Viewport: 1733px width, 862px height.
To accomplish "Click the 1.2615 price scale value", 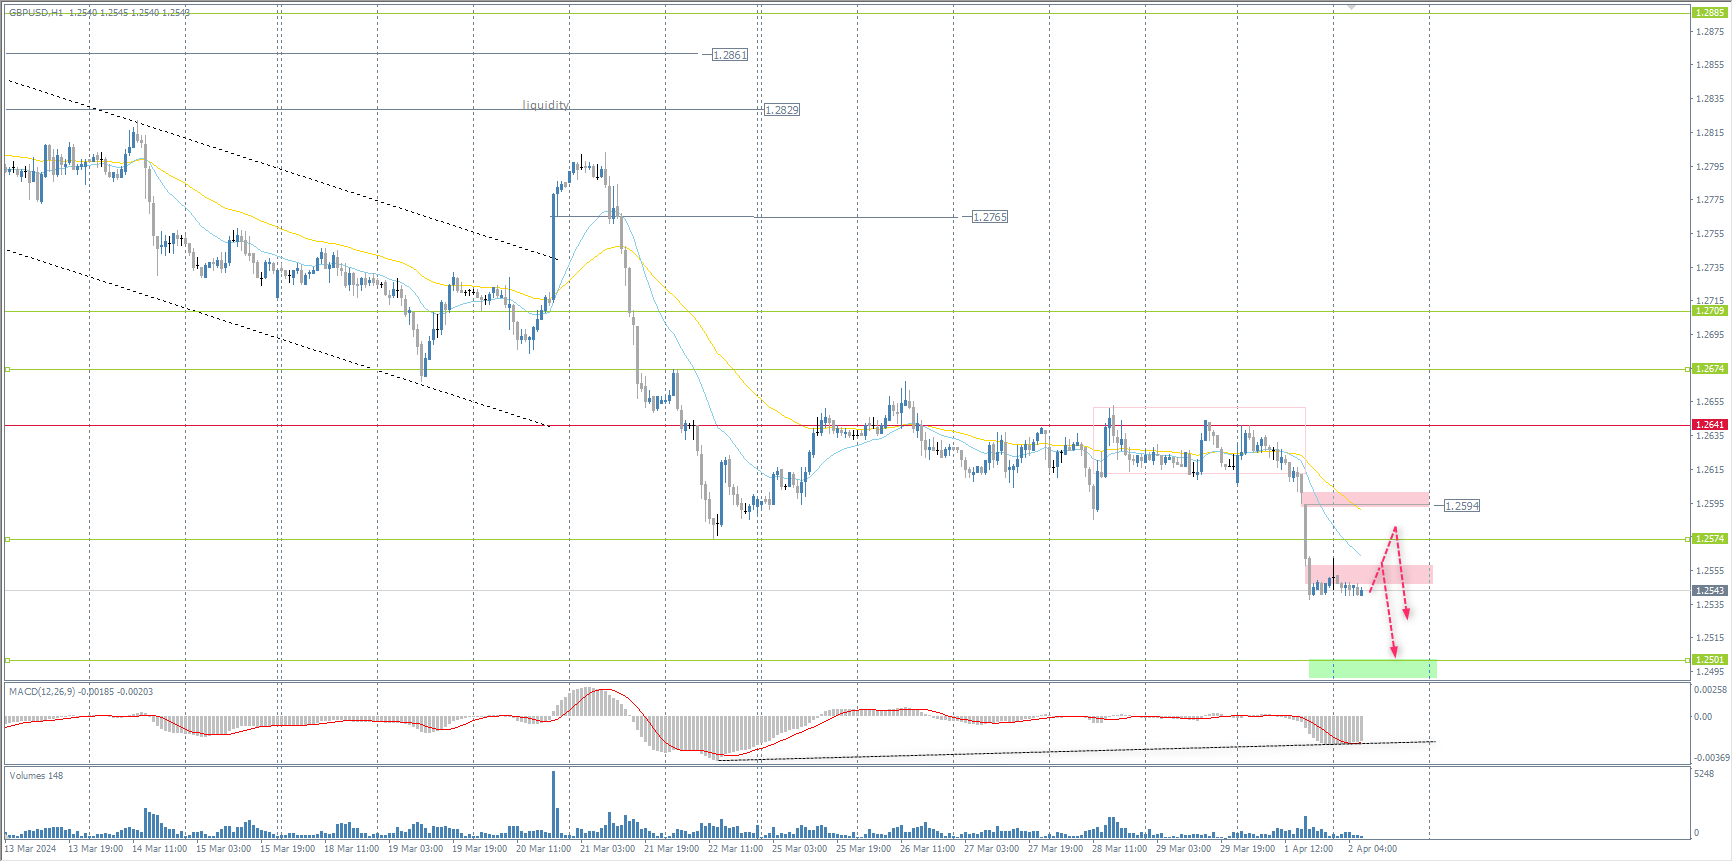I will click(x=1711, y=470).
